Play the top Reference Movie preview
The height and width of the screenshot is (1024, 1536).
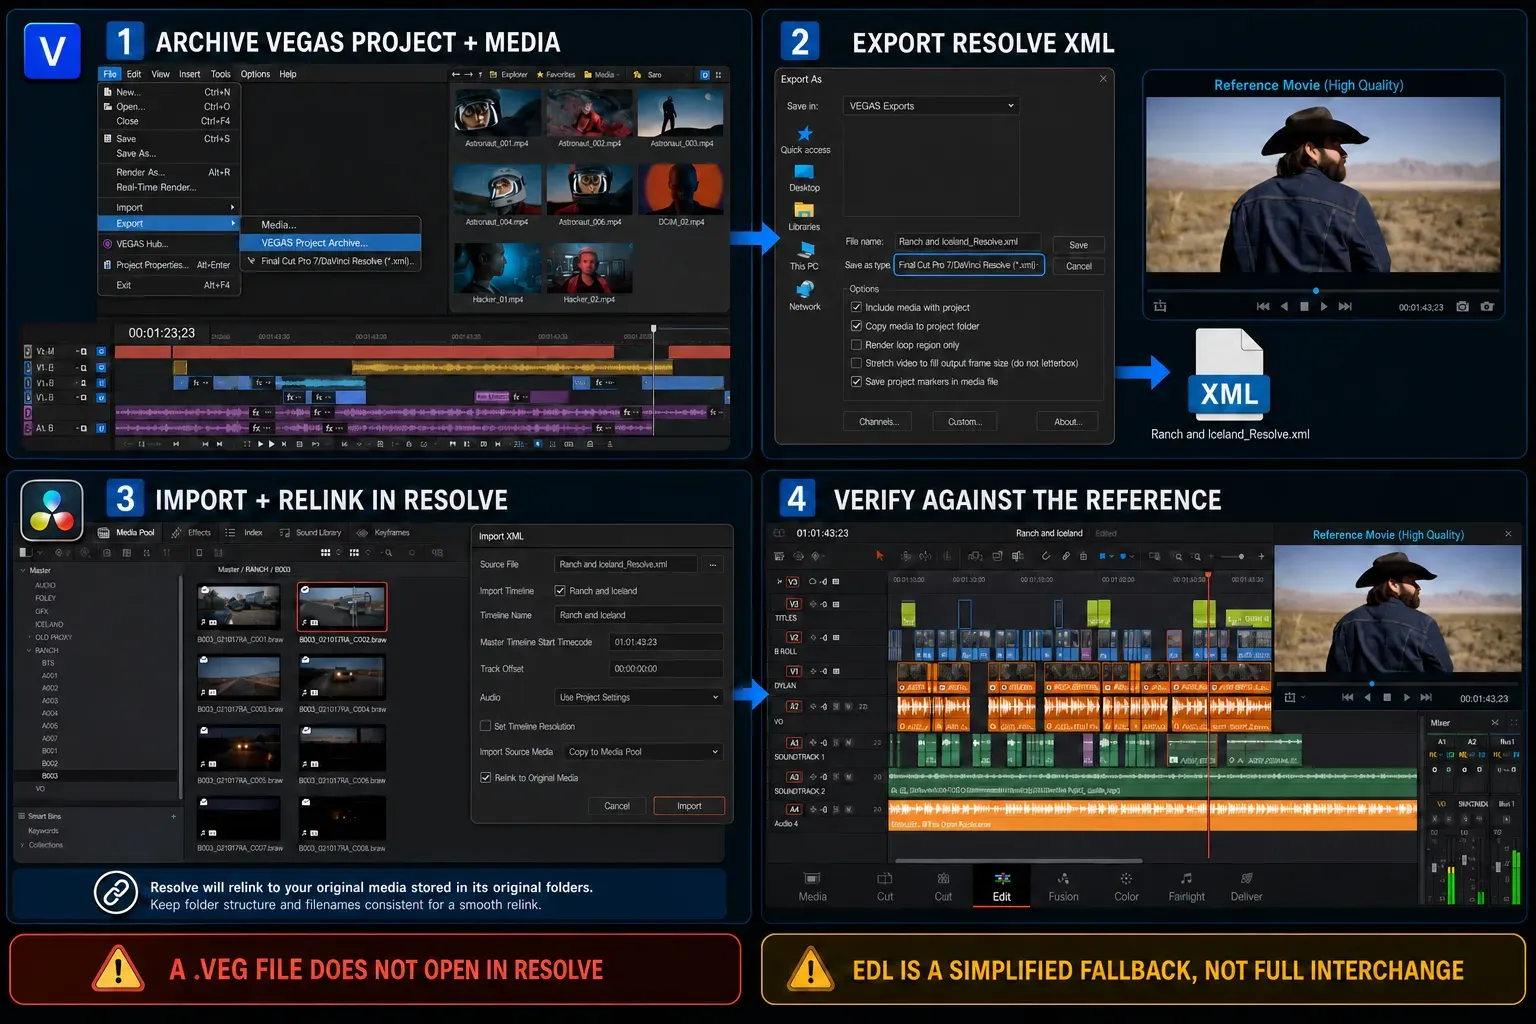1324,307
